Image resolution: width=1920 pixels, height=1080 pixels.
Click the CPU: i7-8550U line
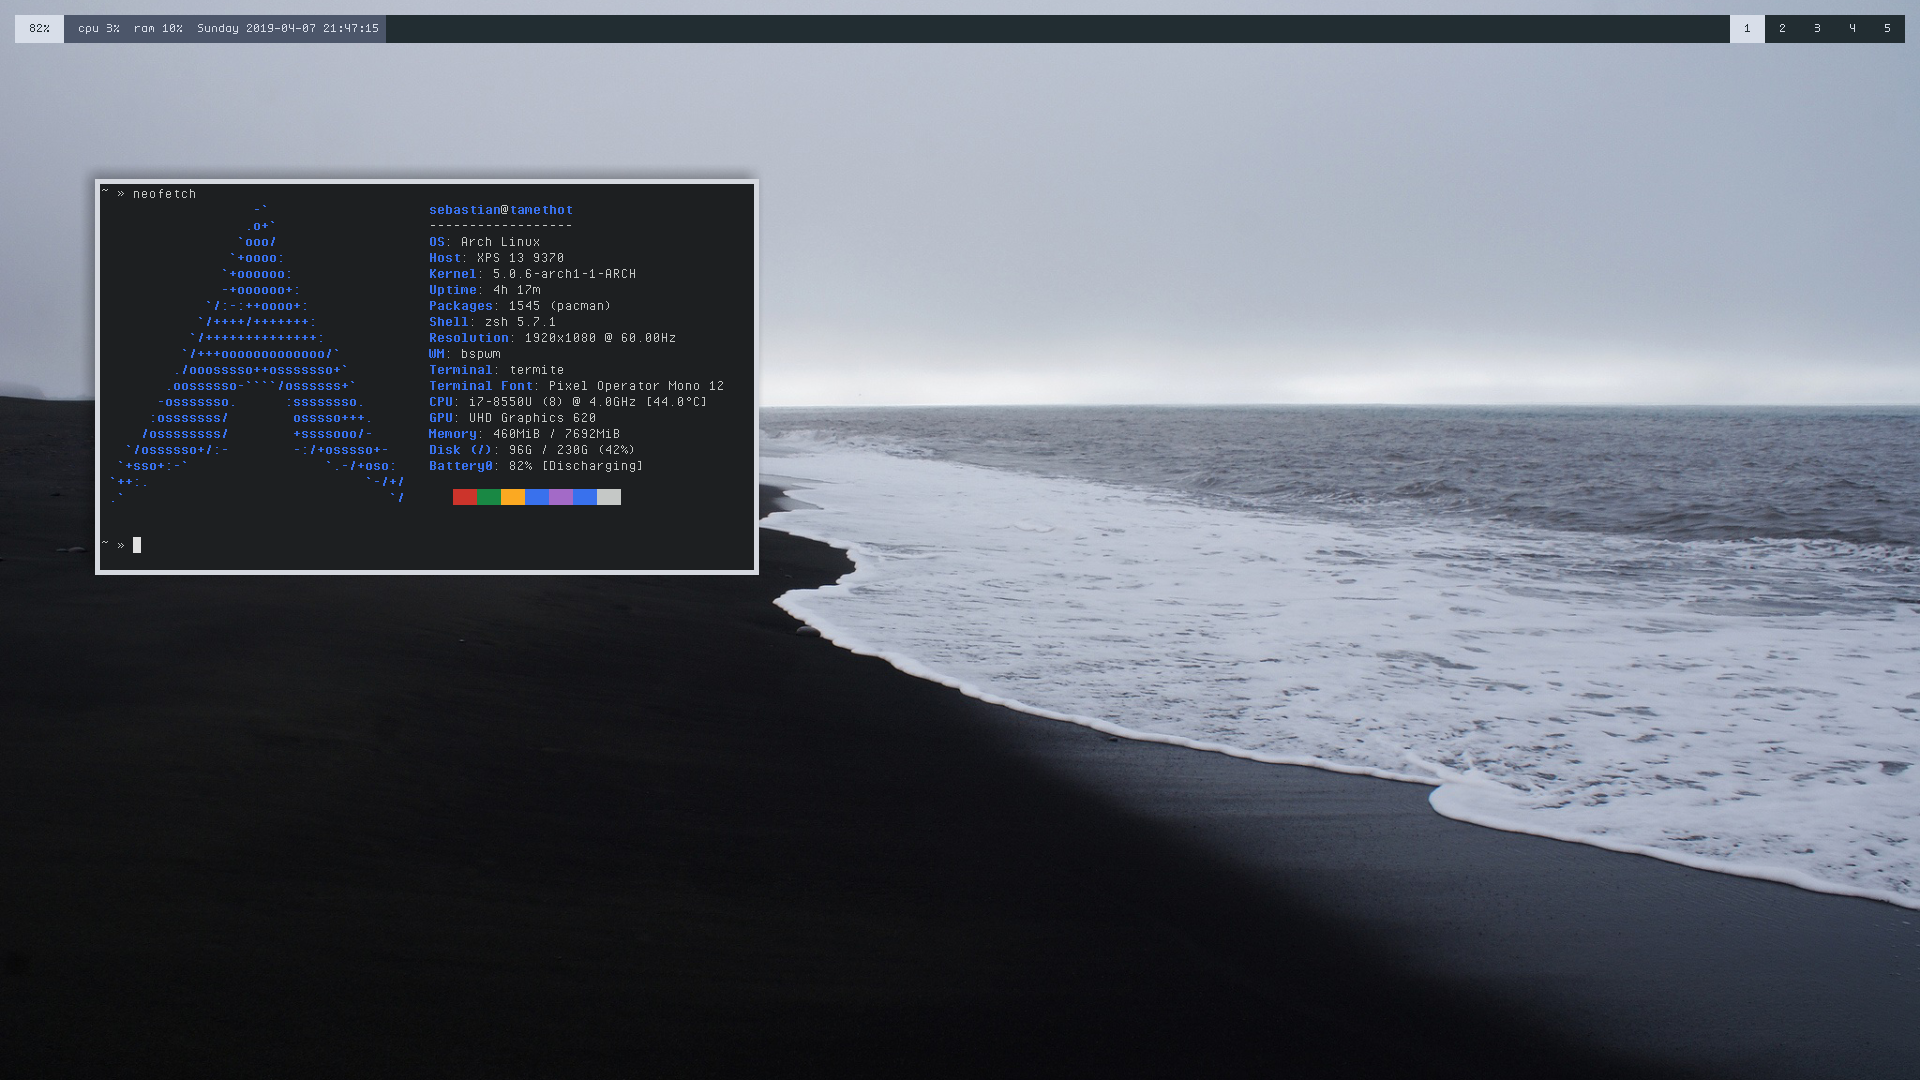[x=568, y=402]
